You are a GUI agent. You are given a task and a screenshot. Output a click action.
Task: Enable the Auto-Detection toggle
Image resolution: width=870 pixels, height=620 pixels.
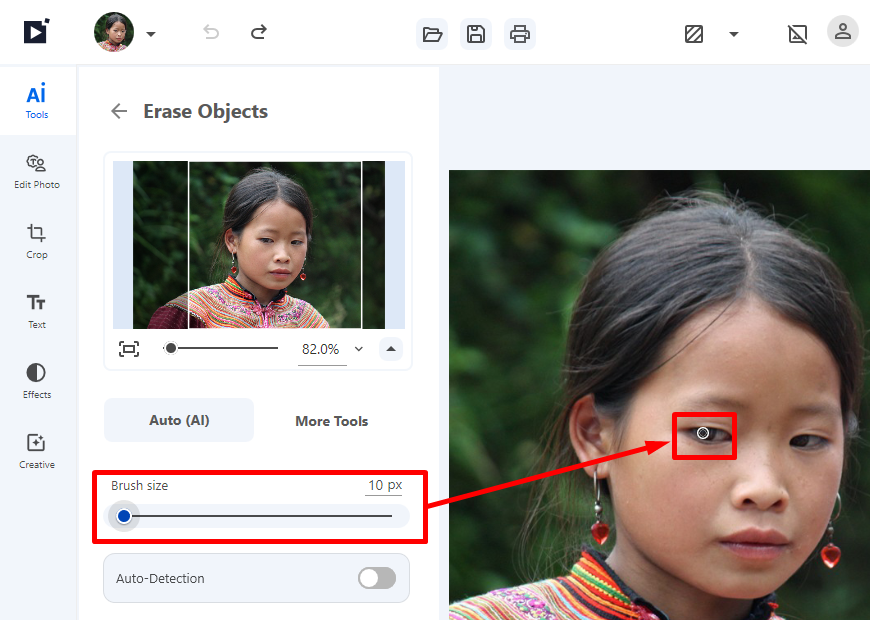pos(377,578)
